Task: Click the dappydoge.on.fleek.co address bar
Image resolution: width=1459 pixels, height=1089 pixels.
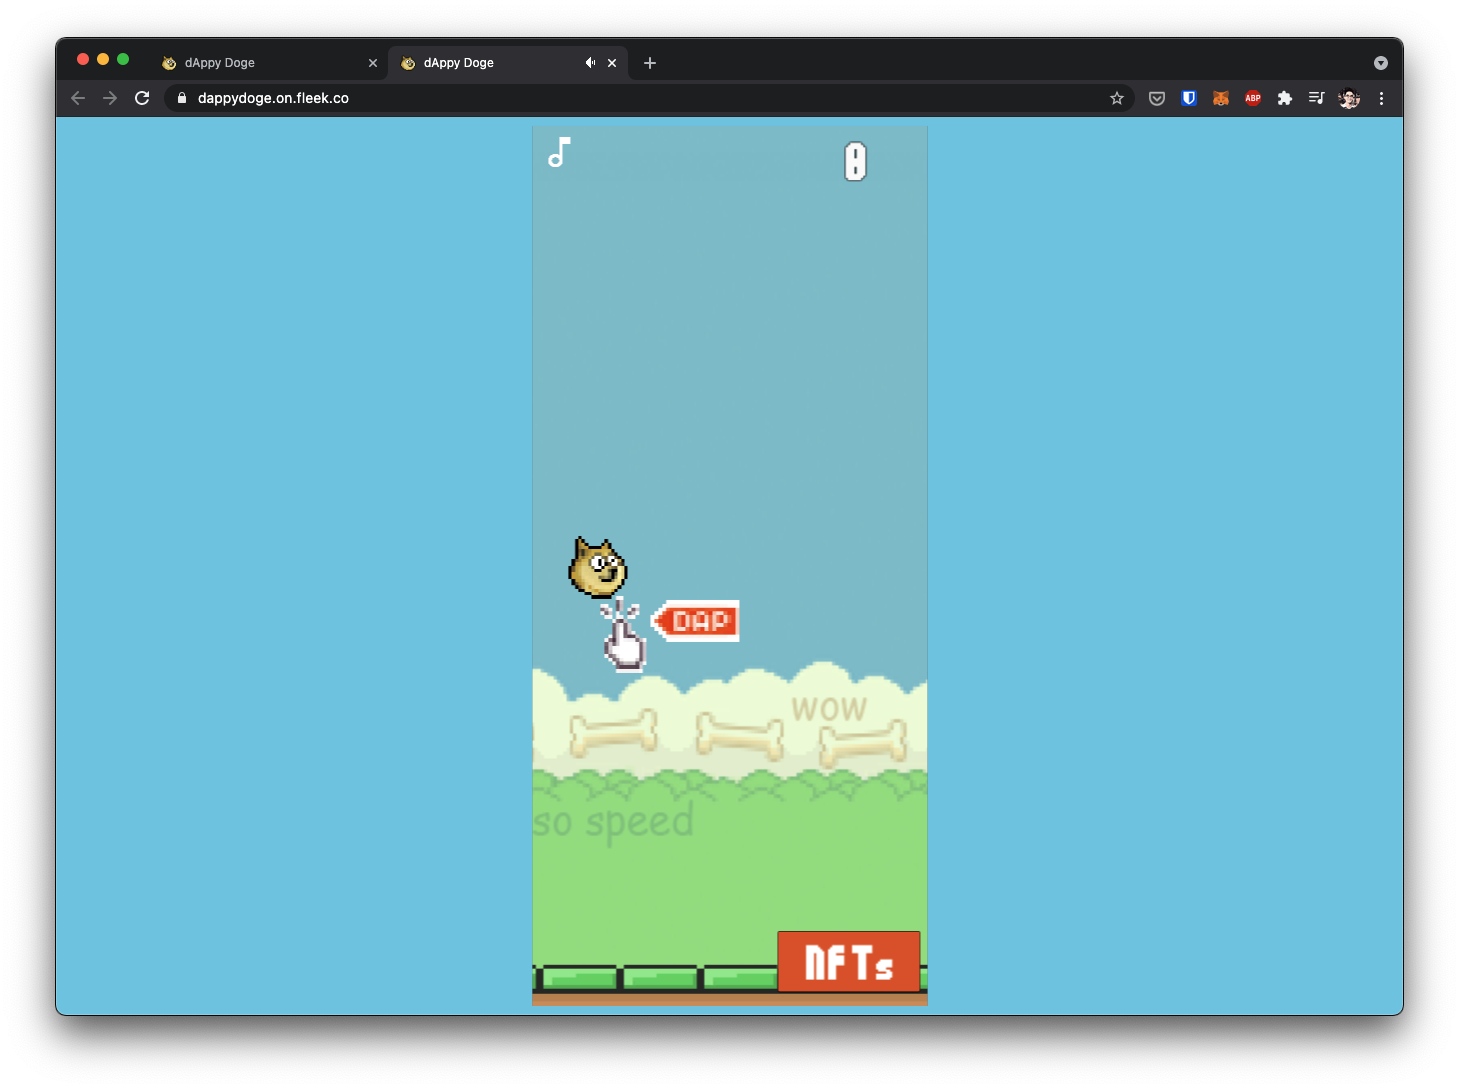Action: click(x=650, y=98)
